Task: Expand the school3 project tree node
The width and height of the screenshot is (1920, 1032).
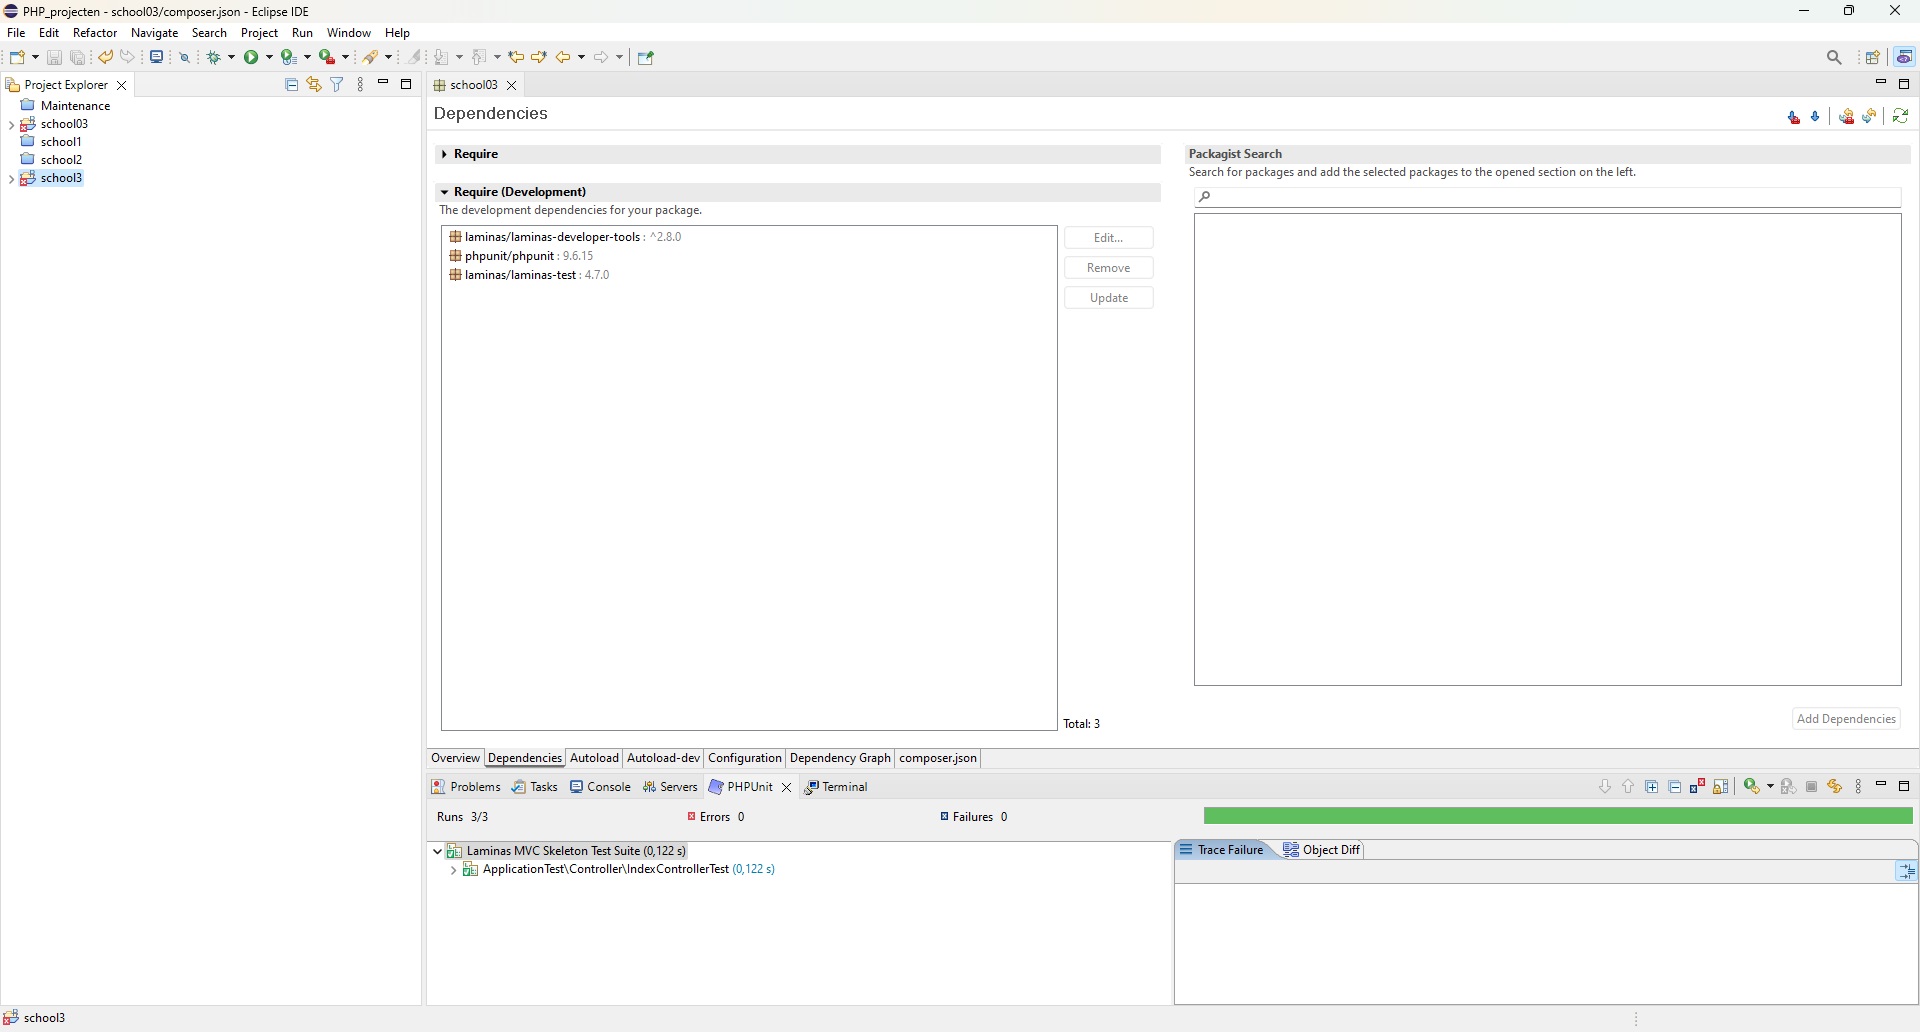Action: [x=10, y=180]
